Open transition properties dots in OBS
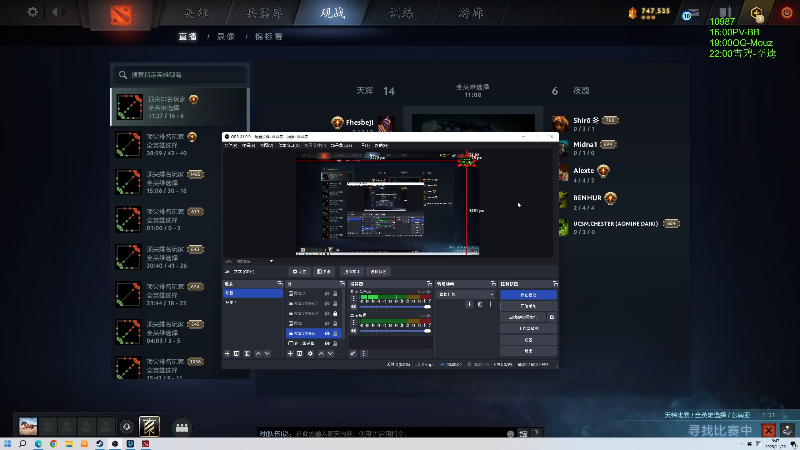 point(490,305)
